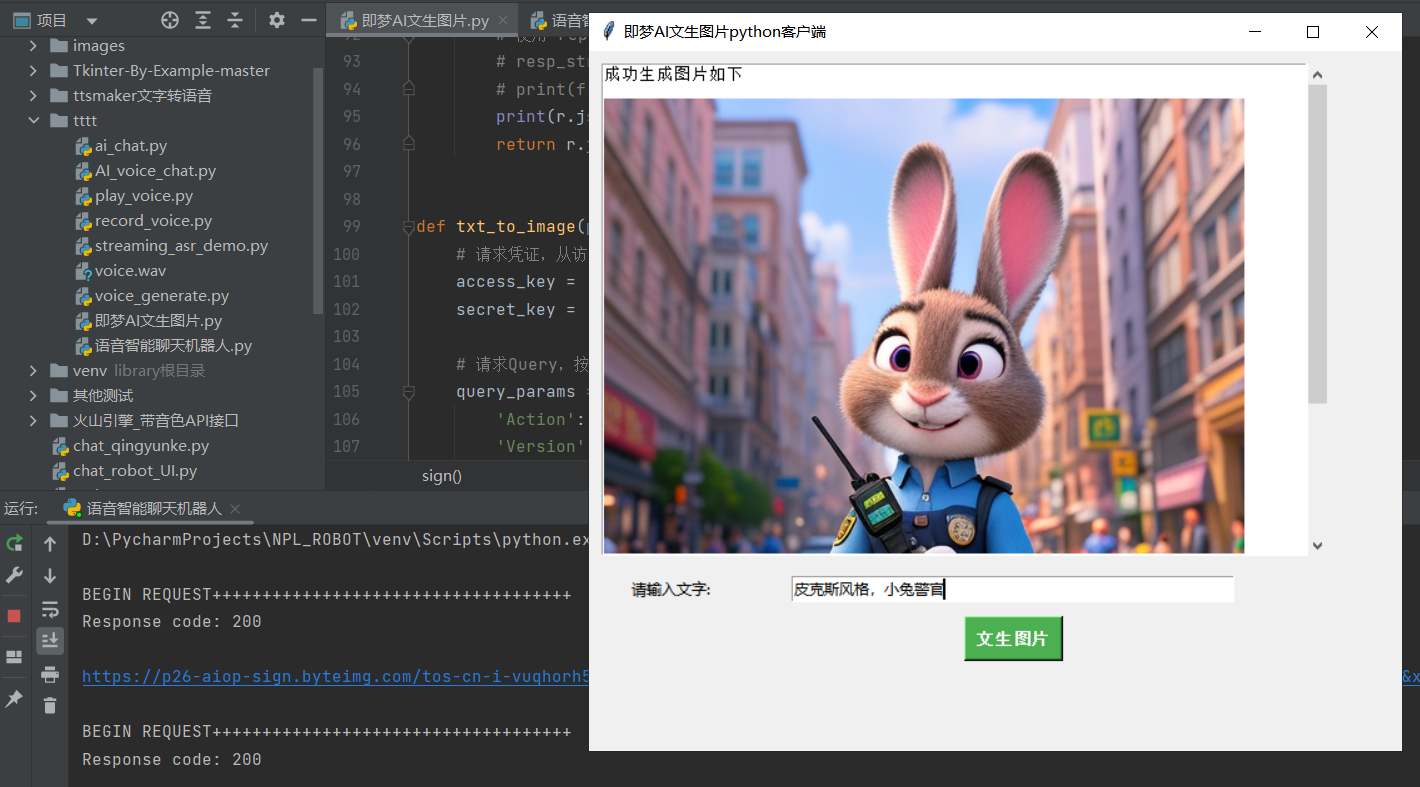Screen dimensions: 1420x787
Task: Open chat_qingyunke.py in the project tree
Action: coord(140,446)
